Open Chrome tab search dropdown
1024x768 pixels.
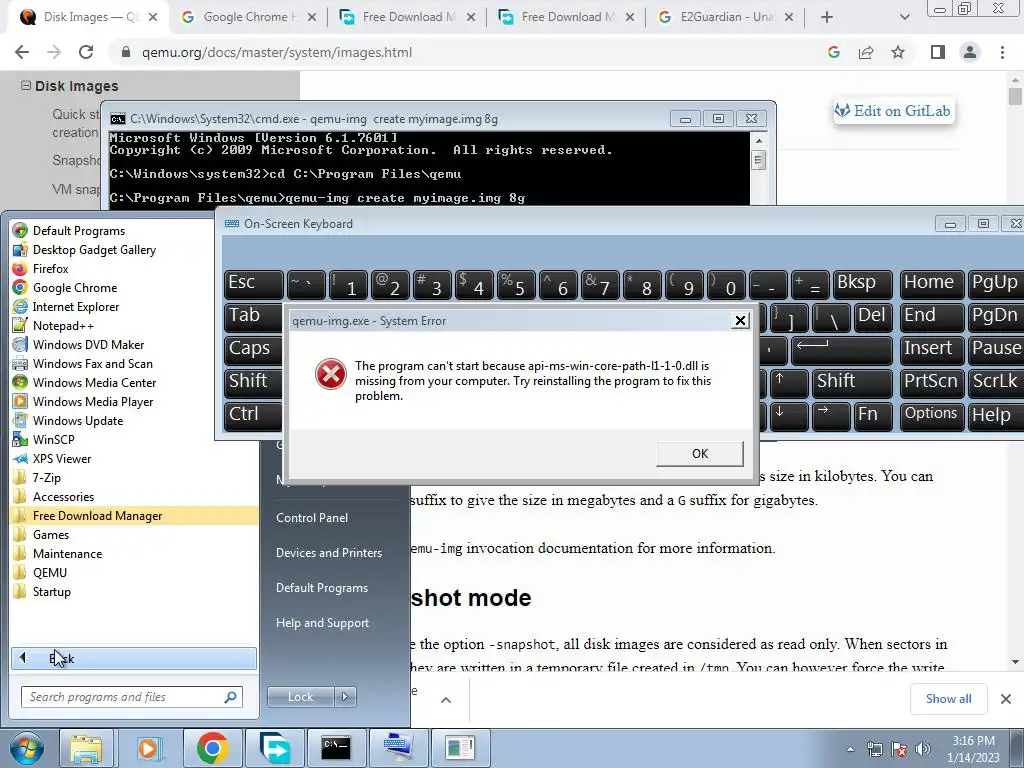(x=904, y=18)
